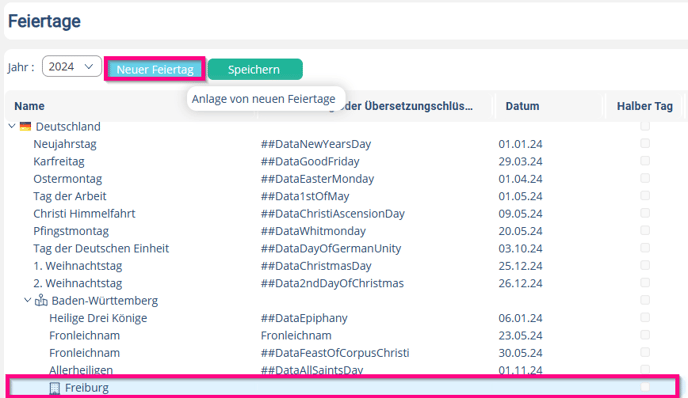Click the German flag icon next to Deutschland
688x398 pixels.
point(25,126)
